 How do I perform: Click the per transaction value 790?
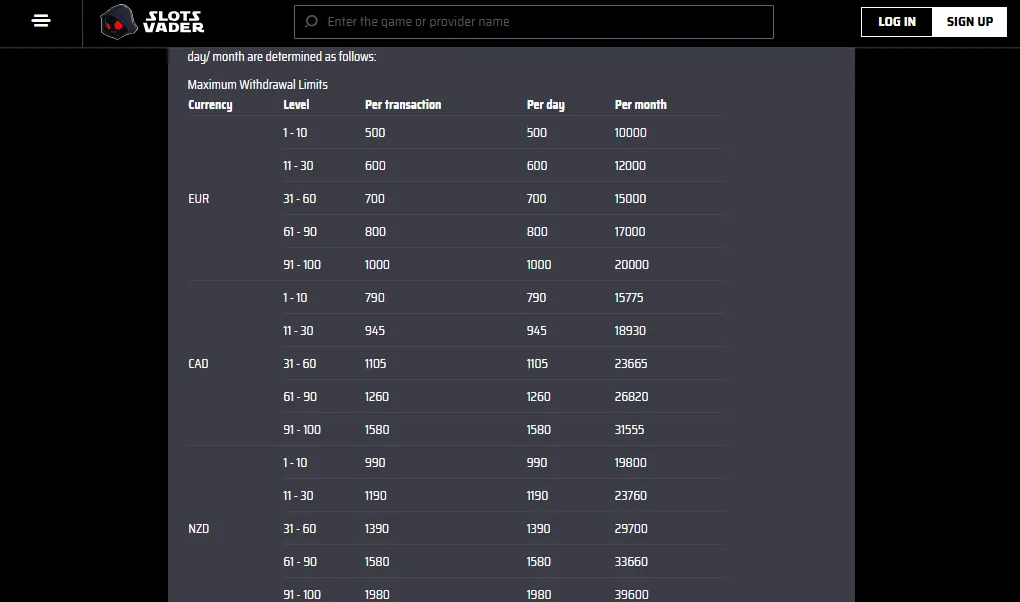coord(375,298)
